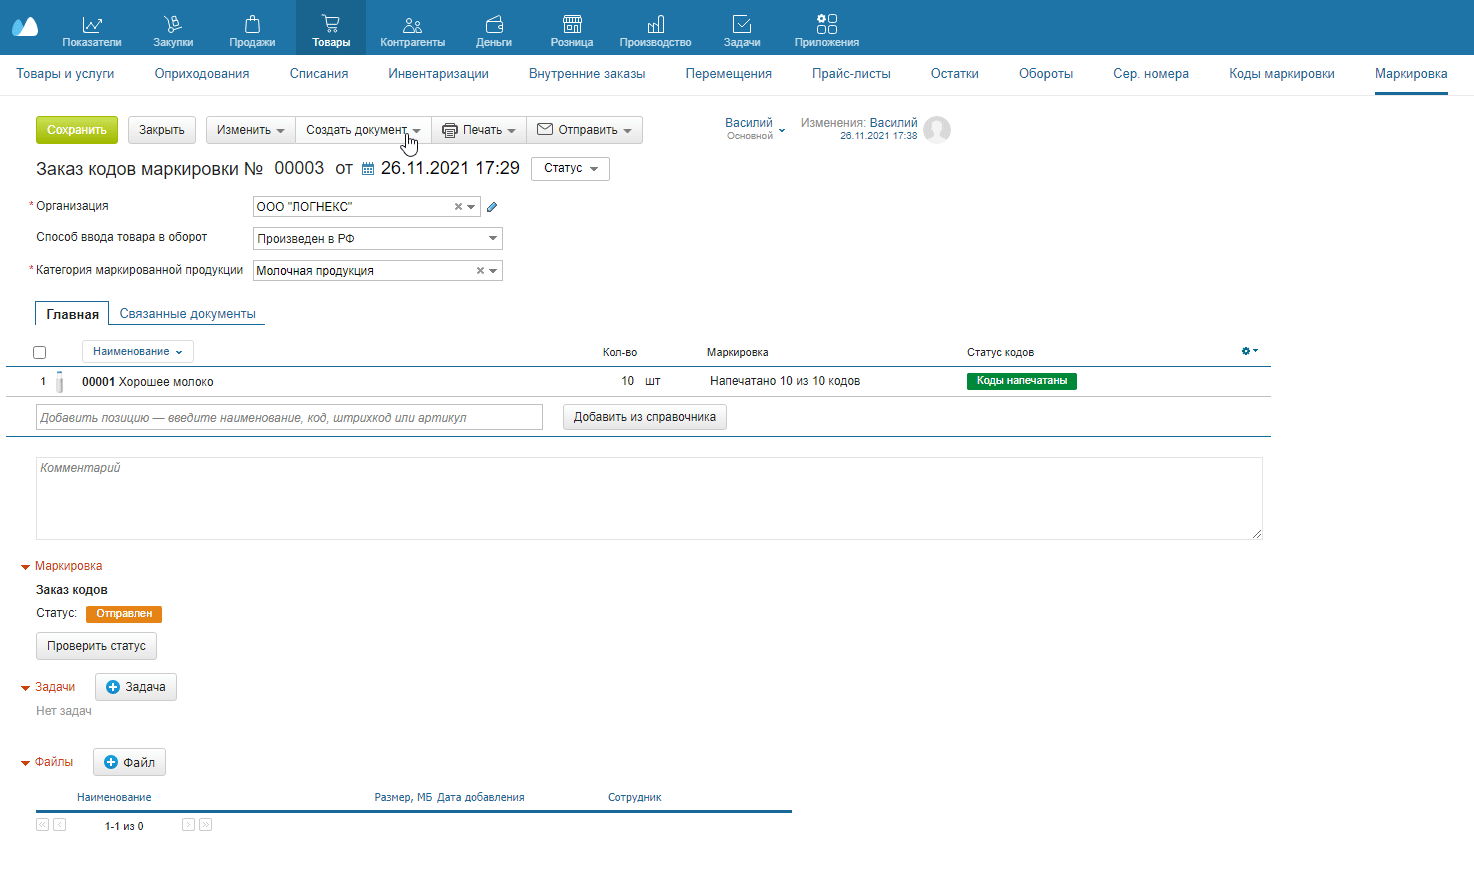Screen dimensions: 1474x884
Task: Switch to Связанные документы tab
Action: click(187, 314)
